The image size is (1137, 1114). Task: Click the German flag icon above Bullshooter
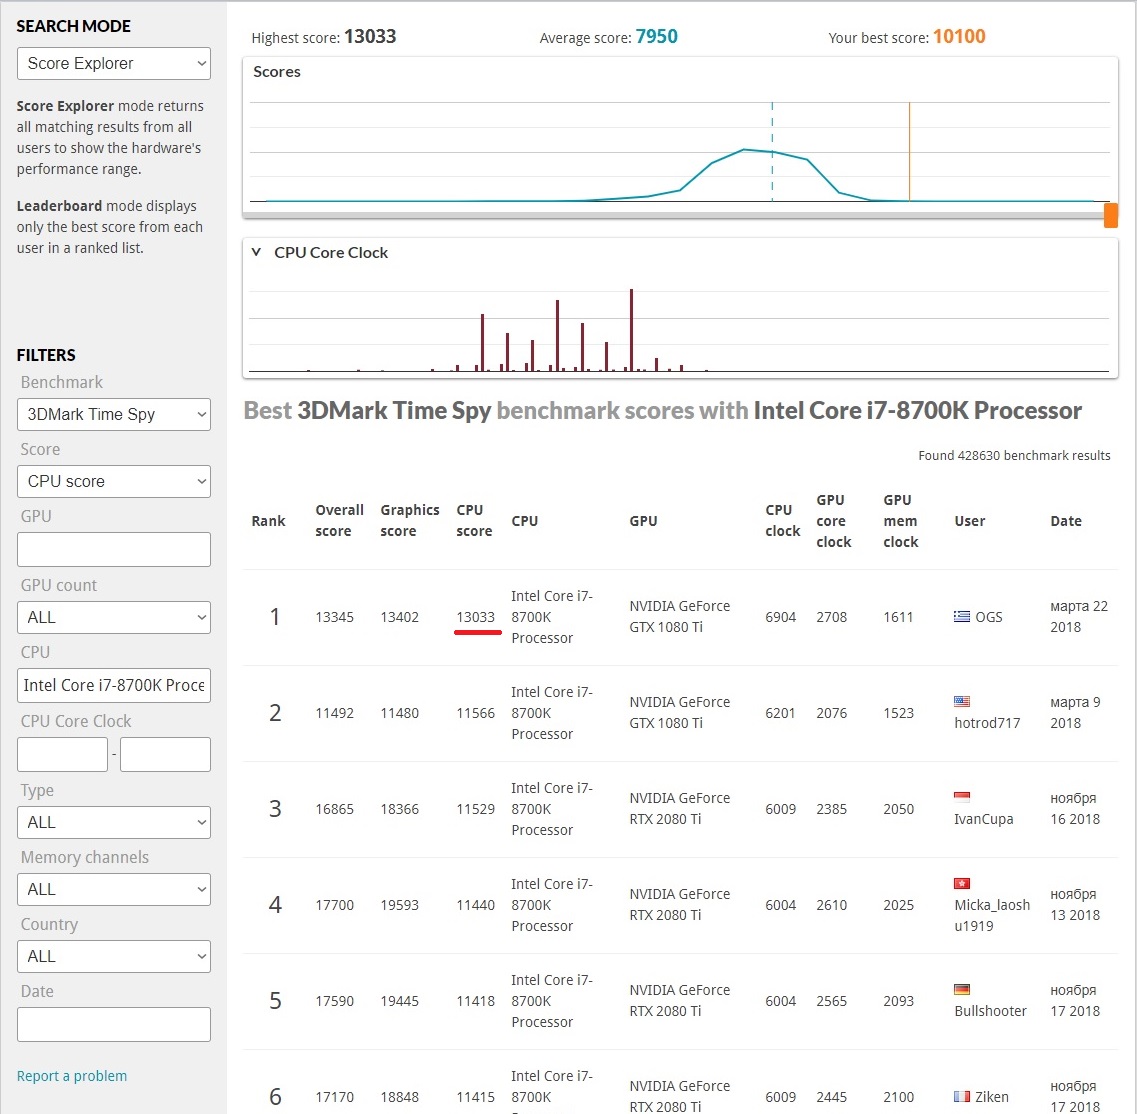(962, 989)
